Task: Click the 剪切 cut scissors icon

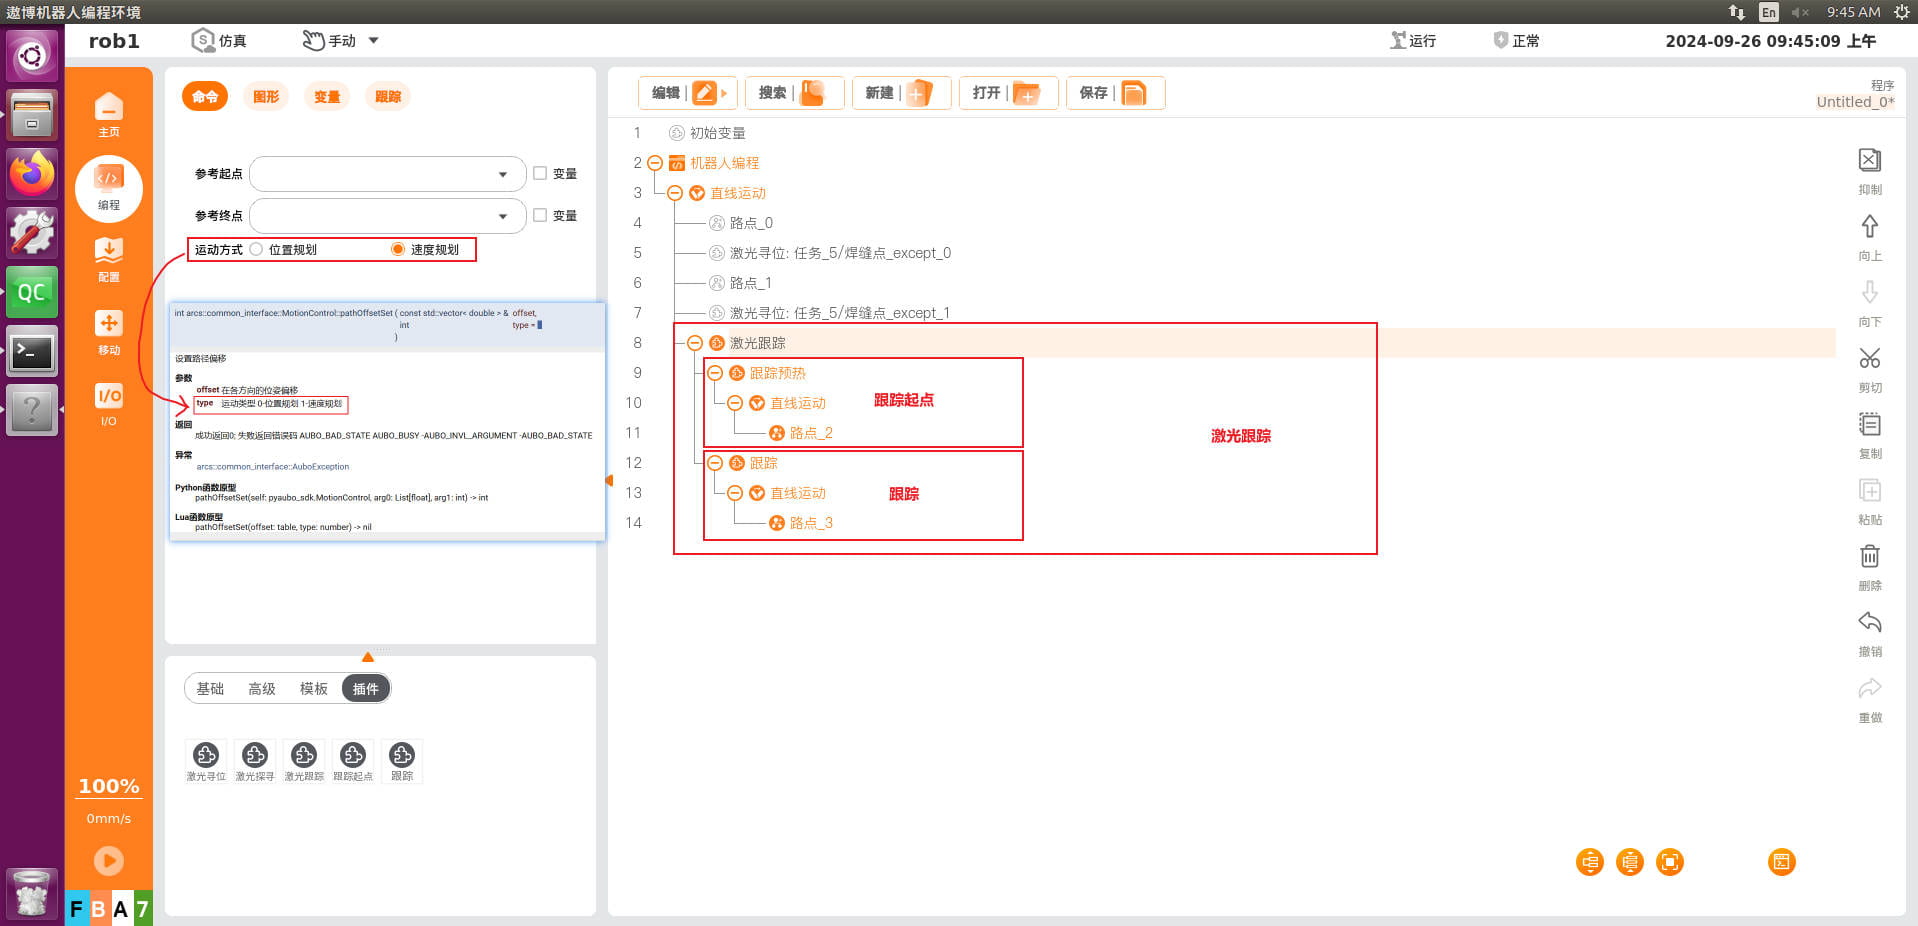Action: [1869, 358]
